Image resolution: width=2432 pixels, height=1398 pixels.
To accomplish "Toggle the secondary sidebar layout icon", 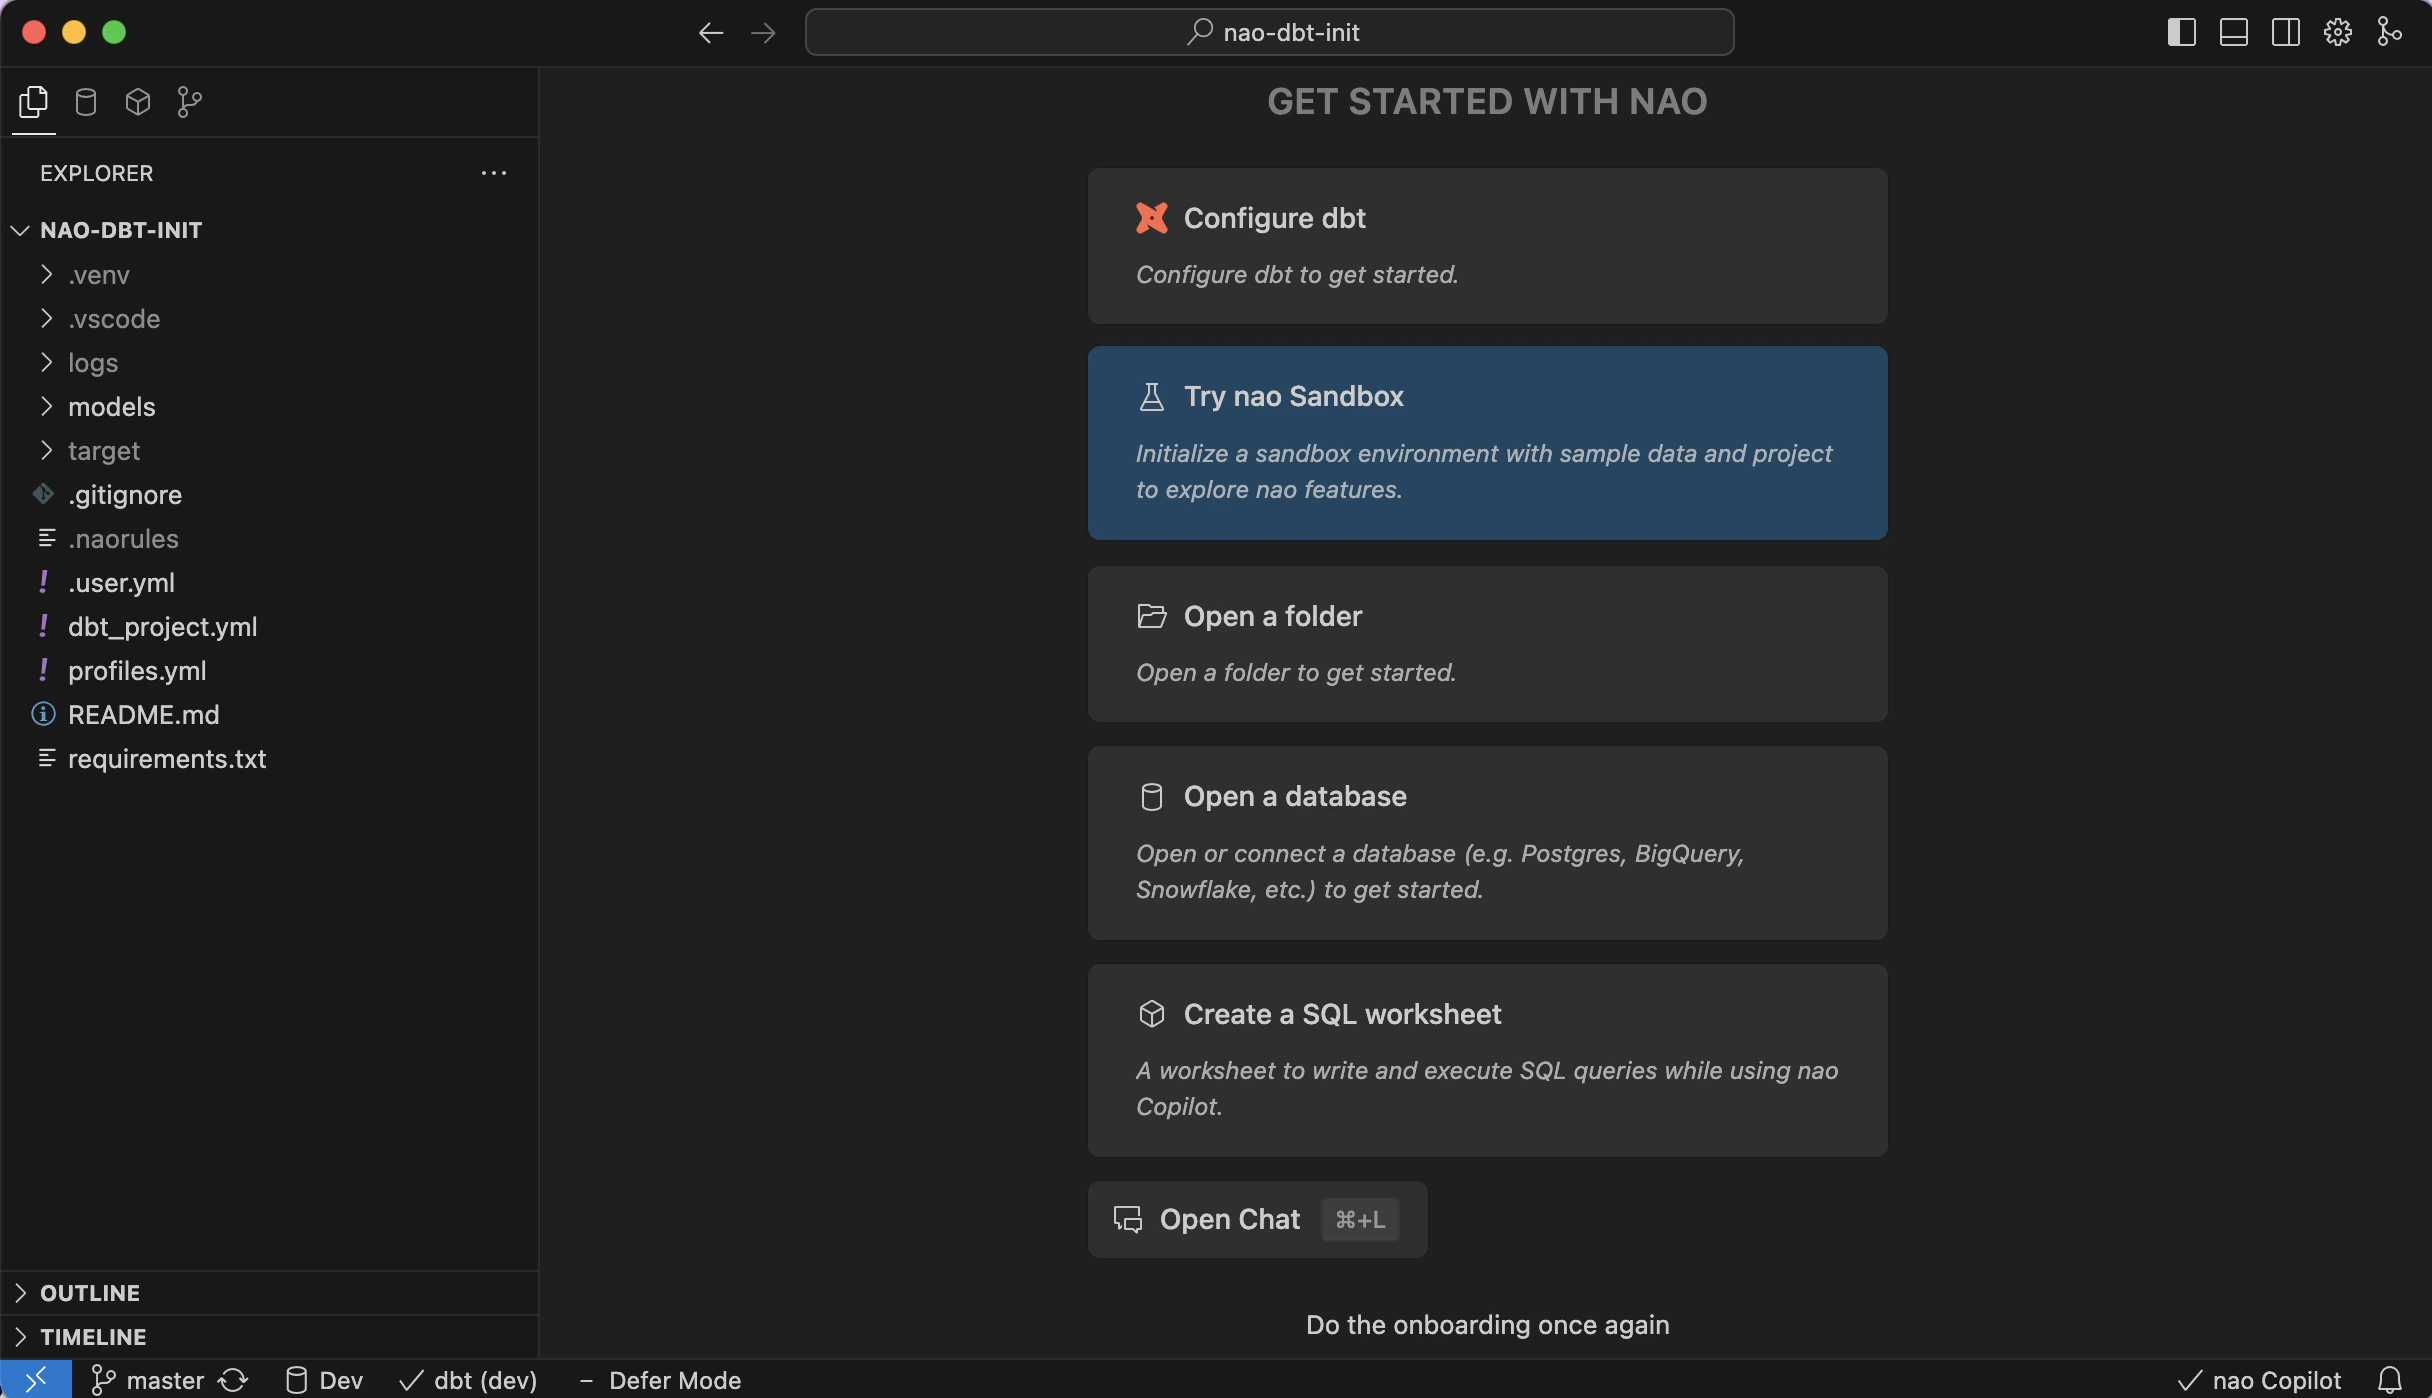I will [2286, 33].
